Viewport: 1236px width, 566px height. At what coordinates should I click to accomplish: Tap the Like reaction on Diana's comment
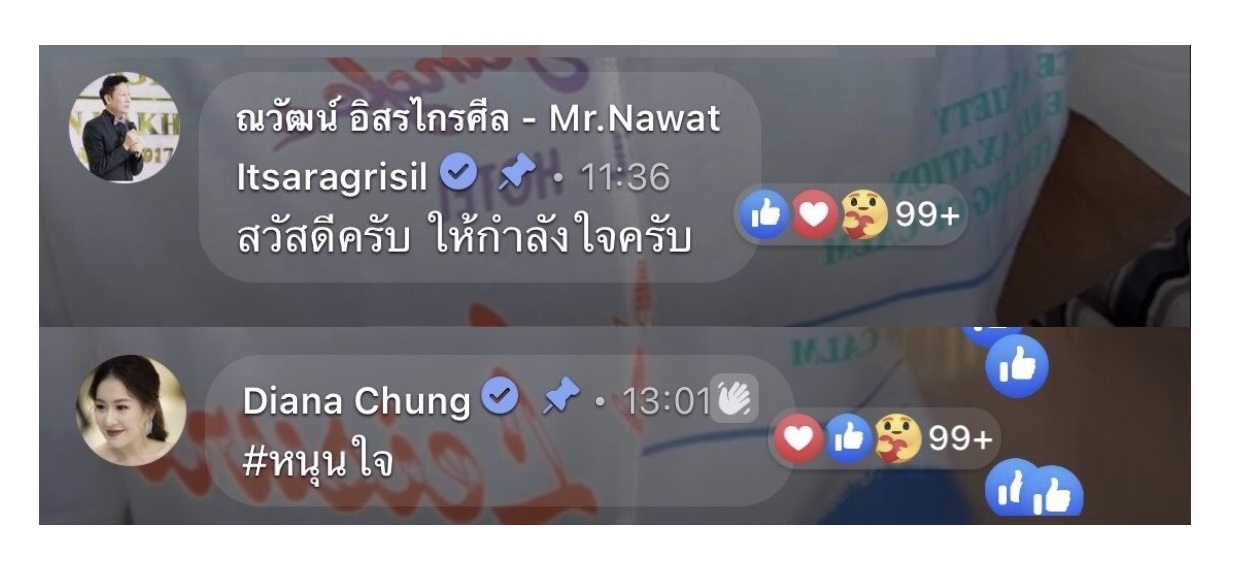pyautogui.click(x=850, y=439)
